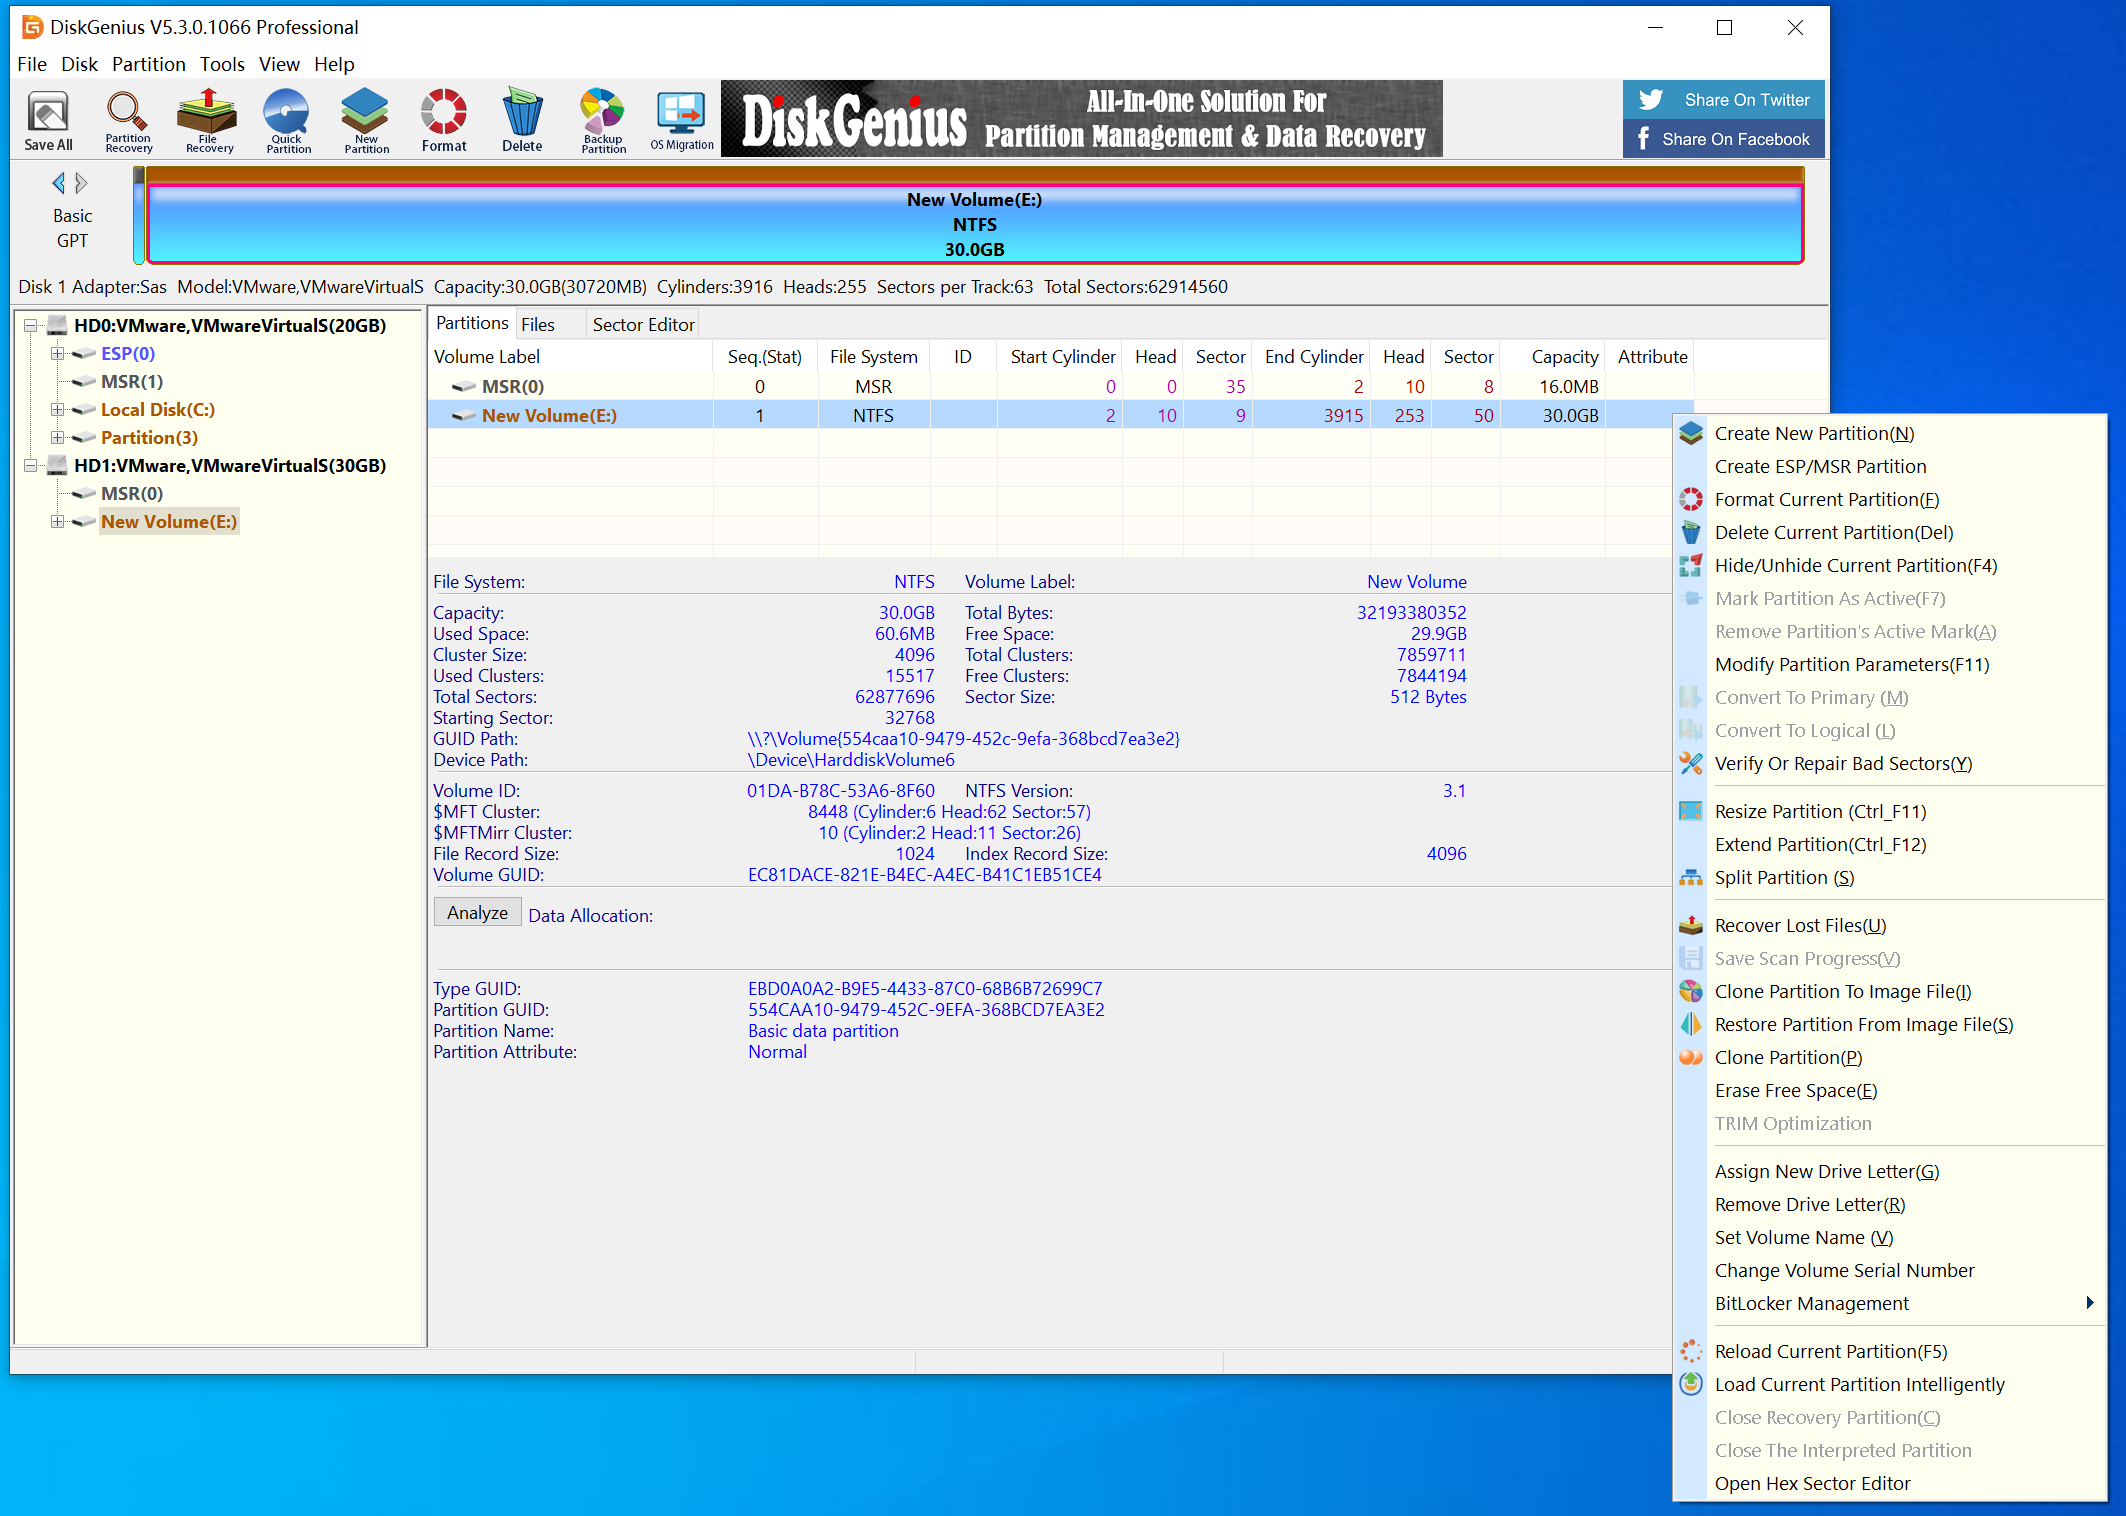
Task: Click the orange icon beside Clone Partition(P)
Action: pos(1691,1057)
